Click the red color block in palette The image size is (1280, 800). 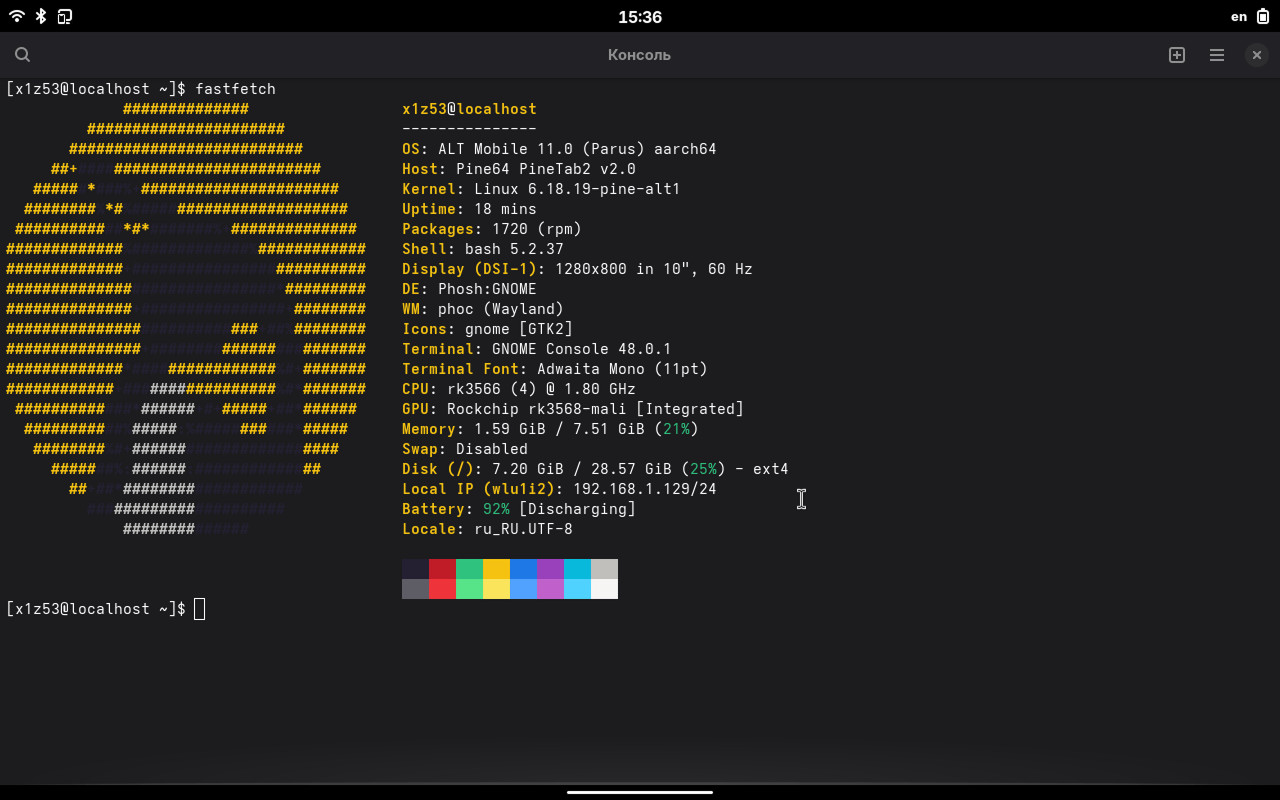[442, 569]
